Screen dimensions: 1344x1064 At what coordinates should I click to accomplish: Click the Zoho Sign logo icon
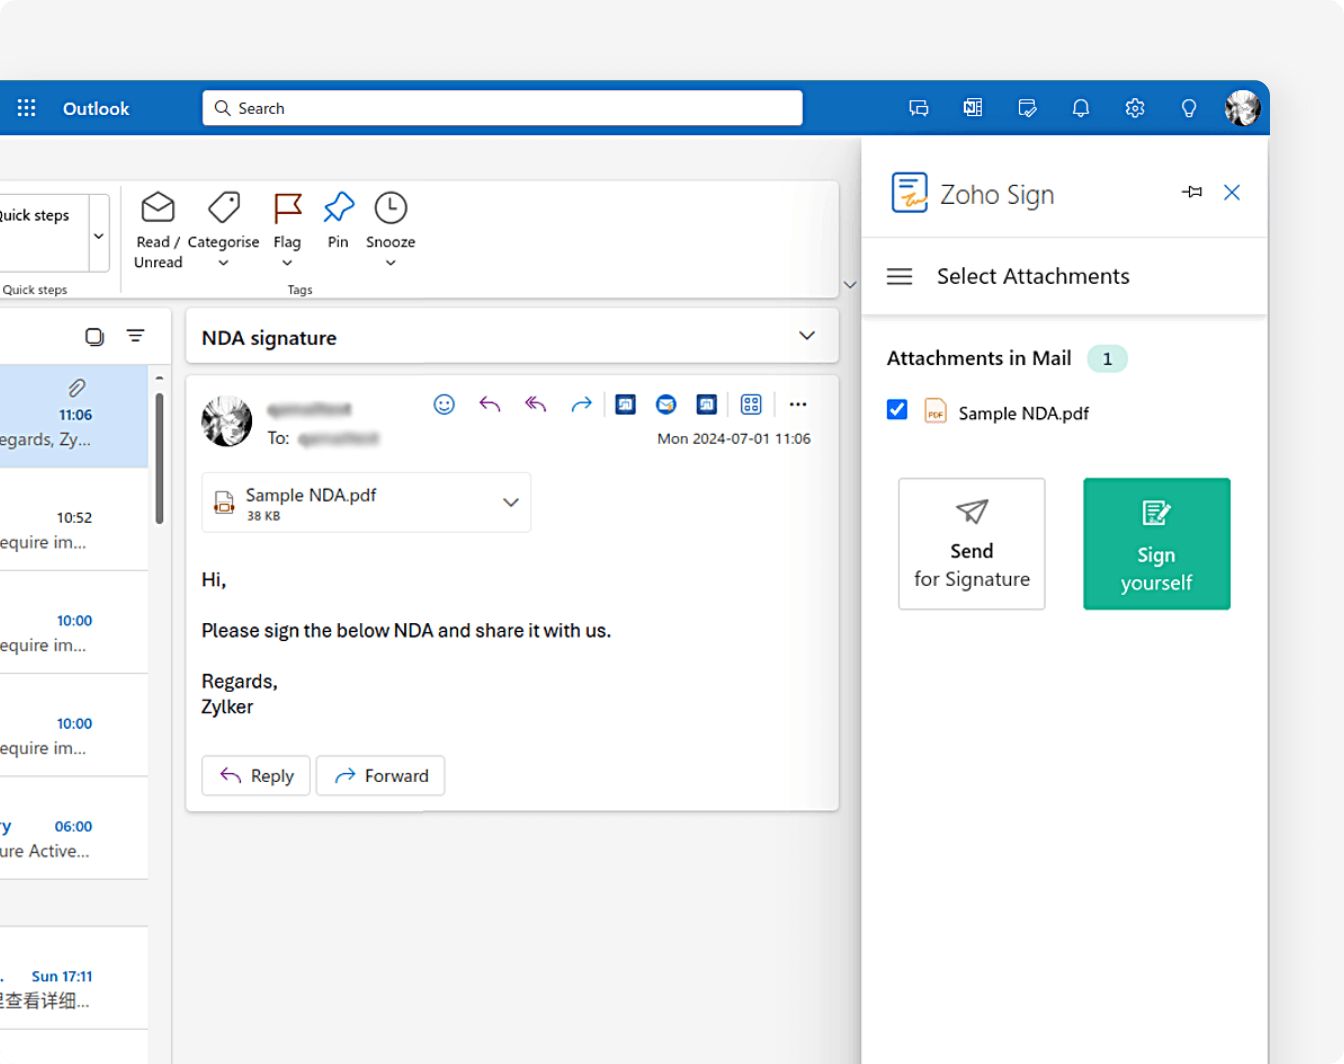[x=910, y=192]
